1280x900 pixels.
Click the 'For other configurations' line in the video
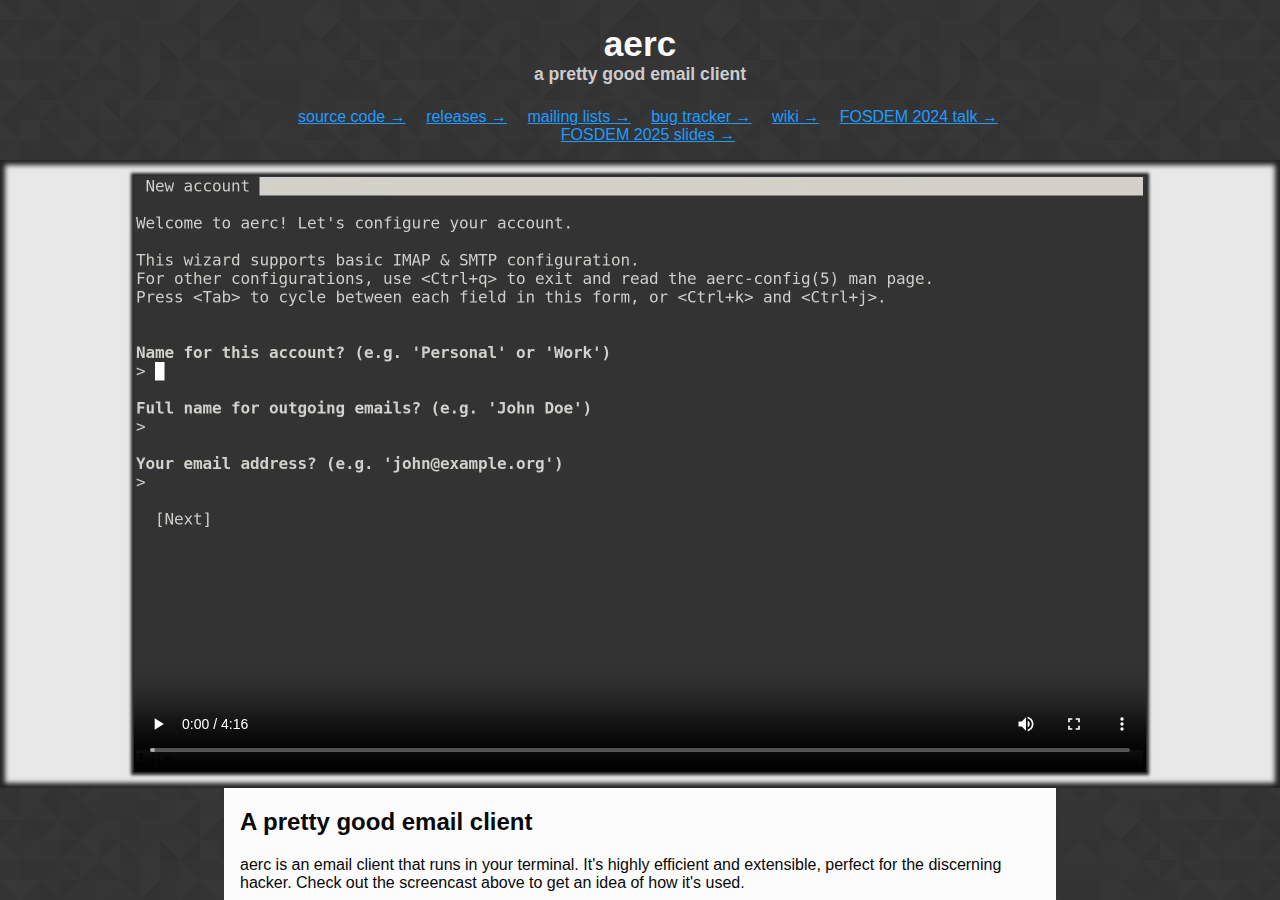[x=535, y=279]
